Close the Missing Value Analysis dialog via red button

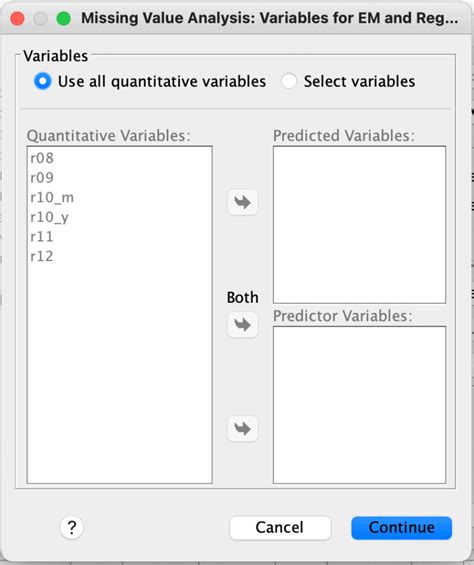tap(17, 19)
